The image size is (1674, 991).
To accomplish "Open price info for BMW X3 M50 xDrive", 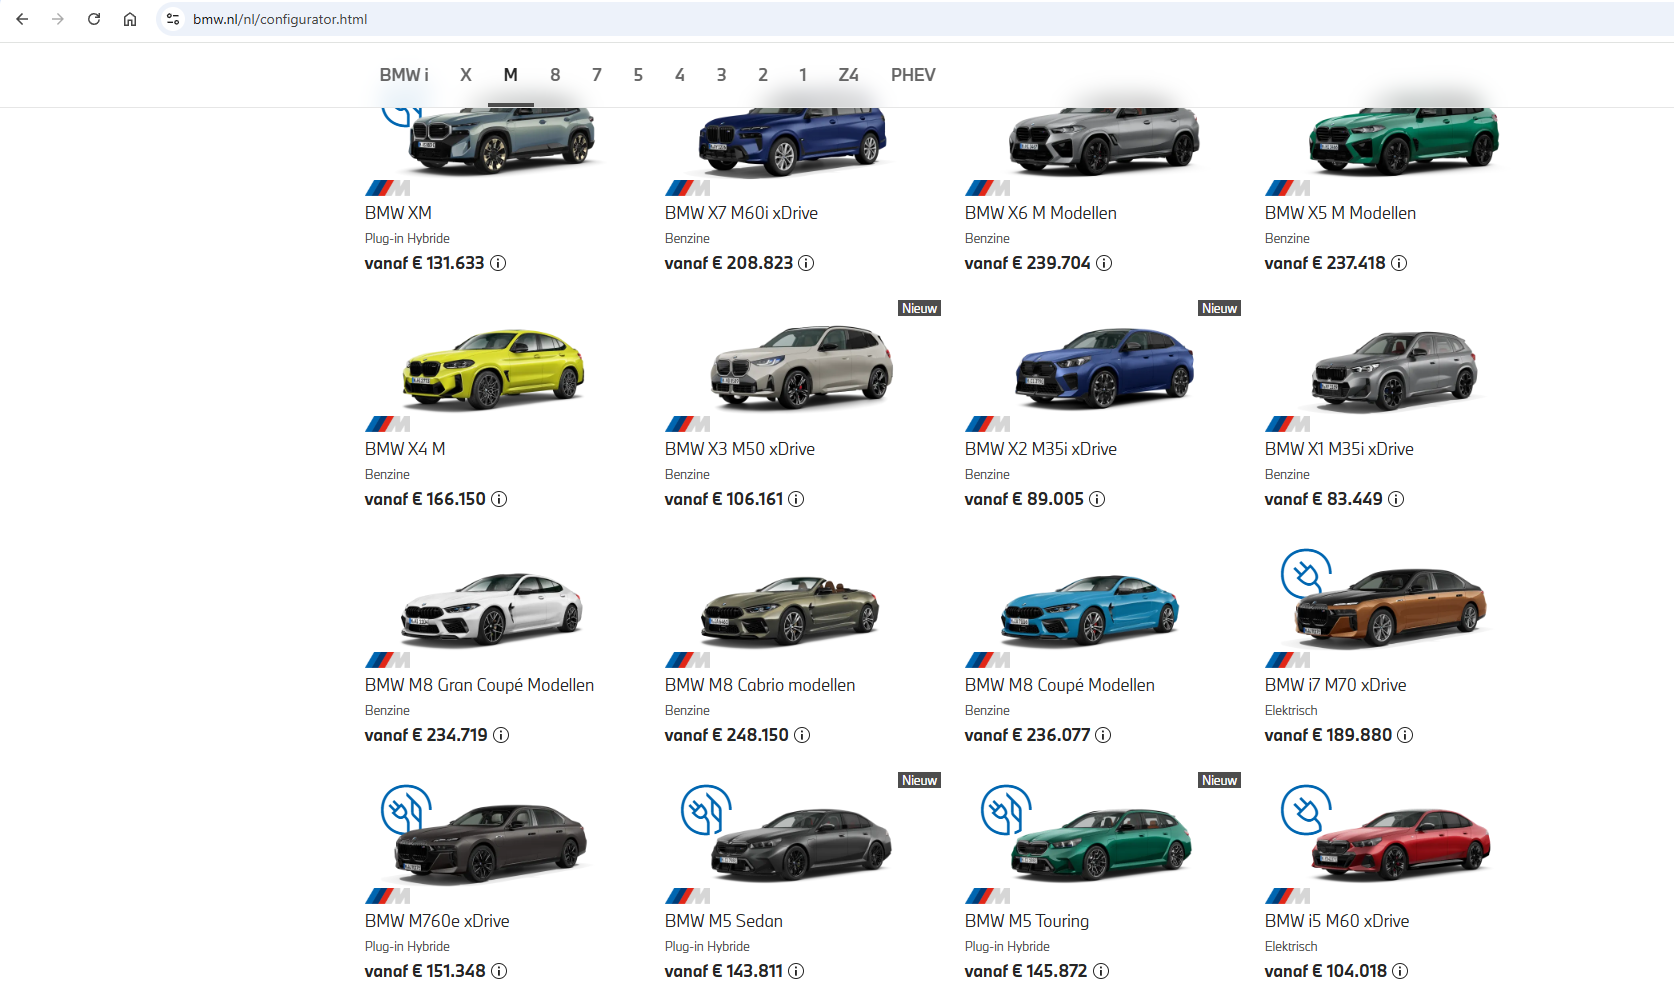I will 796,499.
